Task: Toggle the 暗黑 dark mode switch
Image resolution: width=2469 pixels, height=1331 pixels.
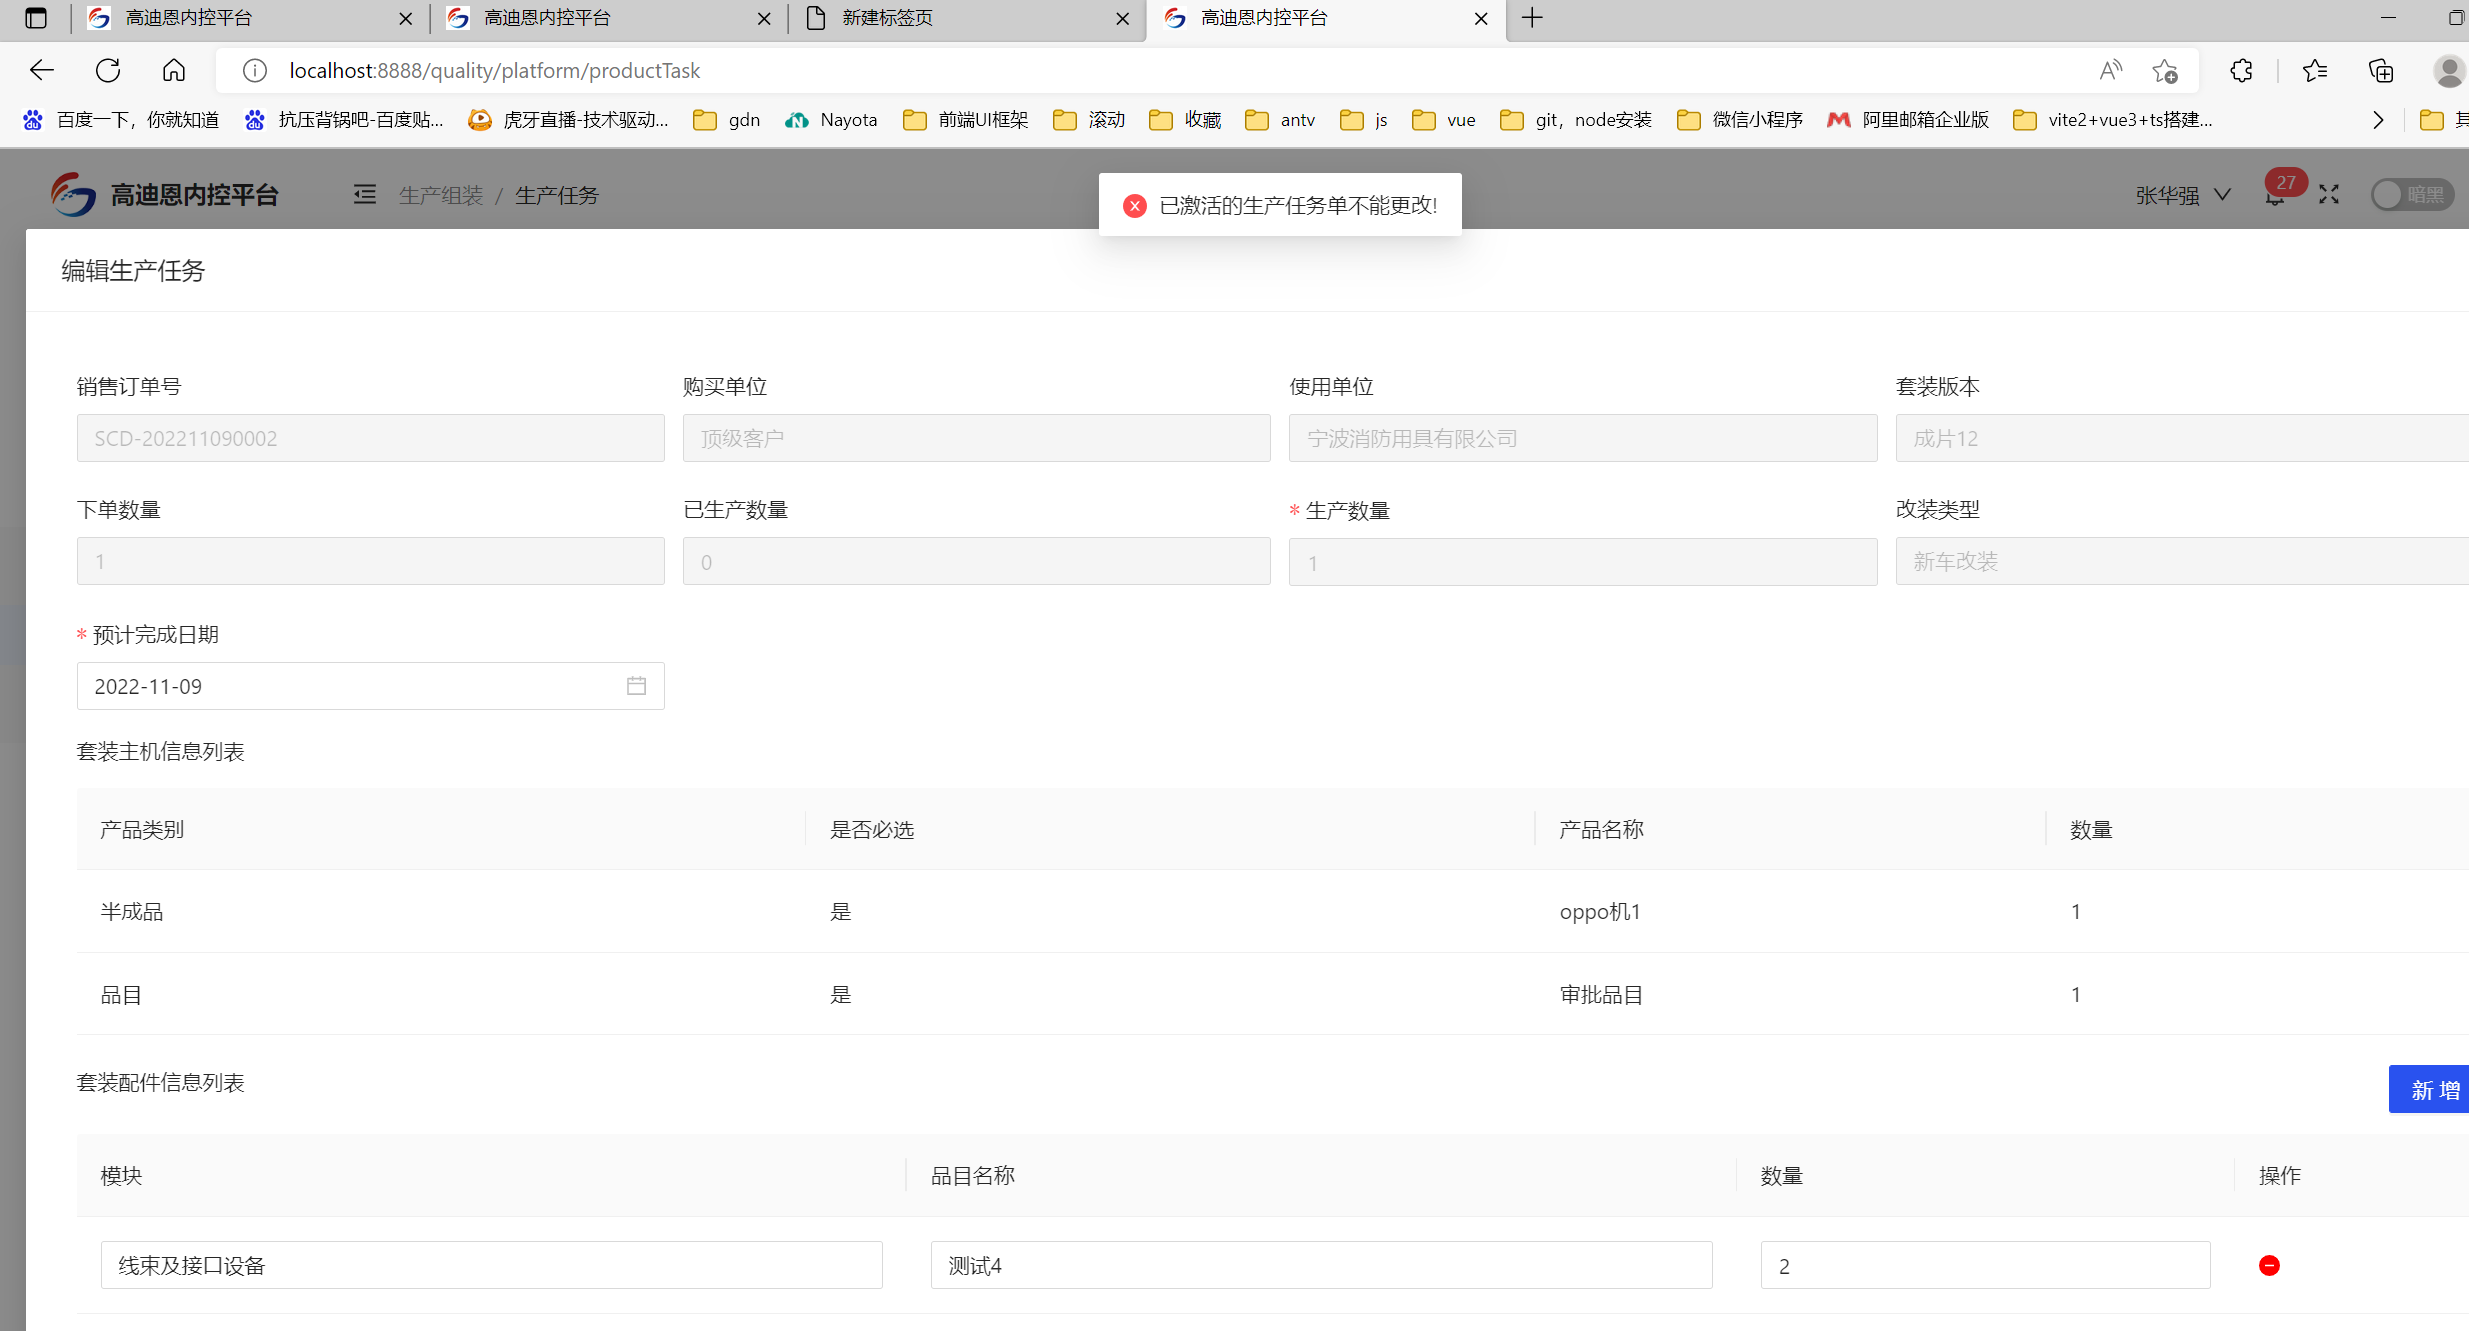Action: 2412,195
